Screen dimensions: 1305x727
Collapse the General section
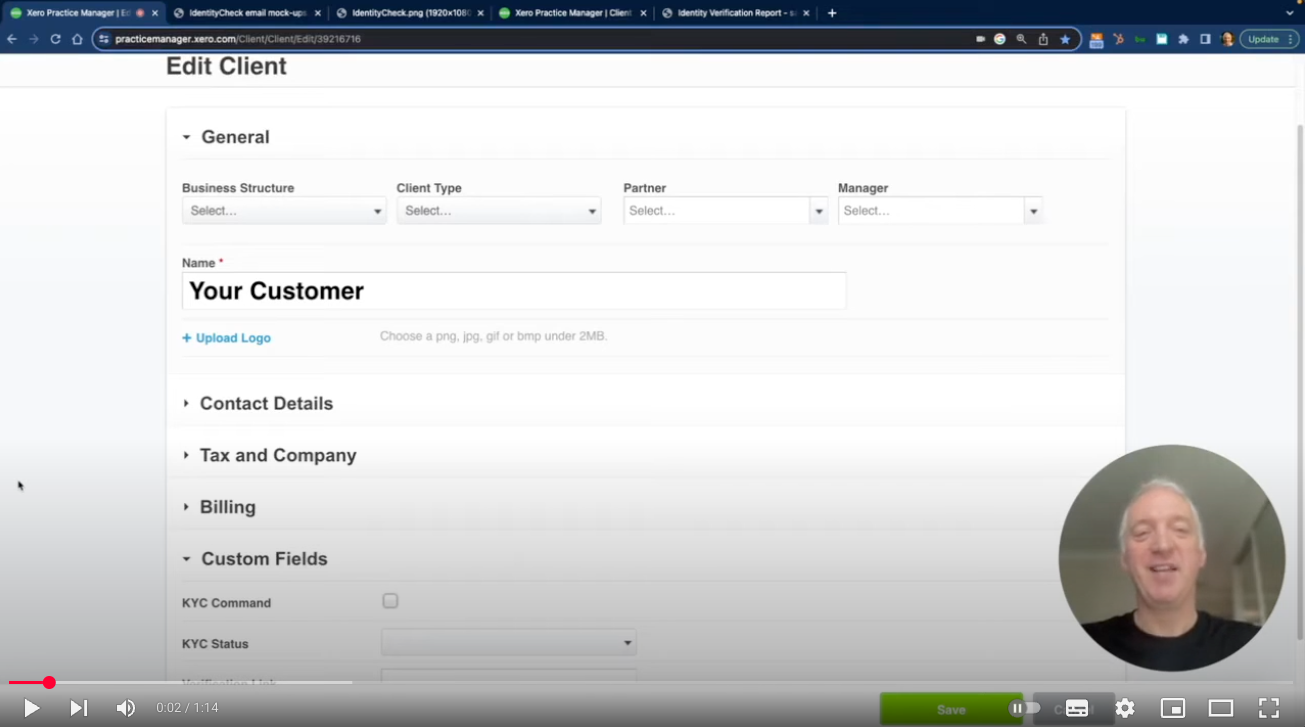226,137
